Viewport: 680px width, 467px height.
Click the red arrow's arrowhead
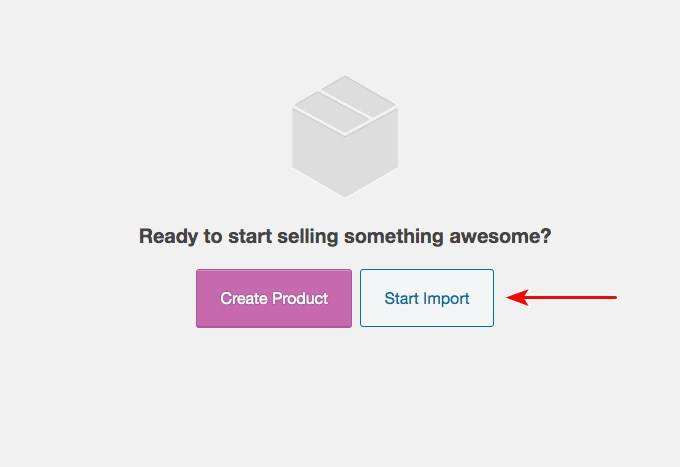pyautogui.click(x=517, y=297)
